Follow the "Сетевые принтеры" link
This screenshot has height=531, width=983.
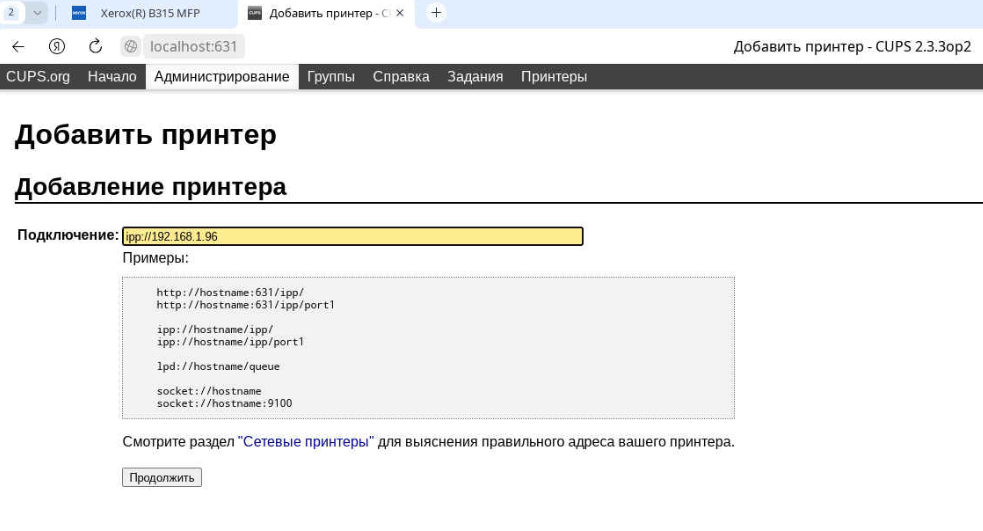[x=306, y=441]
